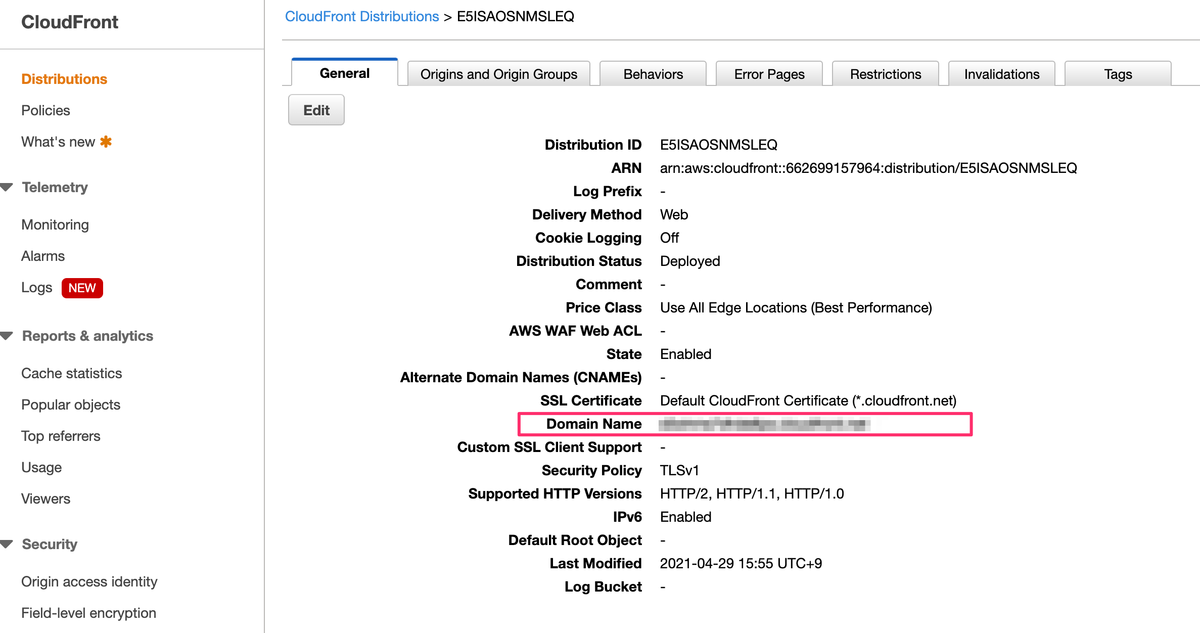Click the Custom SSL Client Support label
The height and width of the screenshot is (633, 1200).
tap(550, 447)
